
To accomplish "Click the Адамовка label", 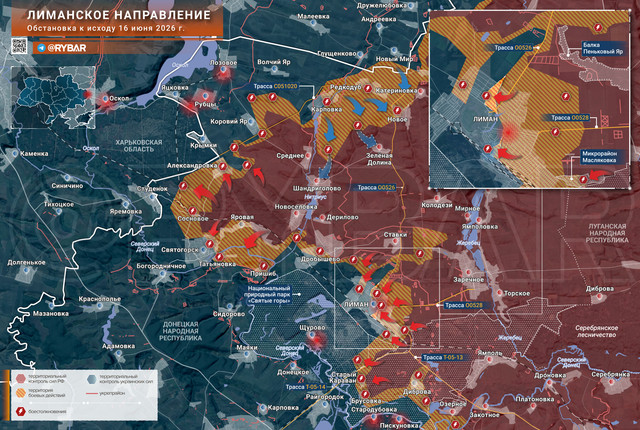I will pyautogui.click(x=118, y=346).
